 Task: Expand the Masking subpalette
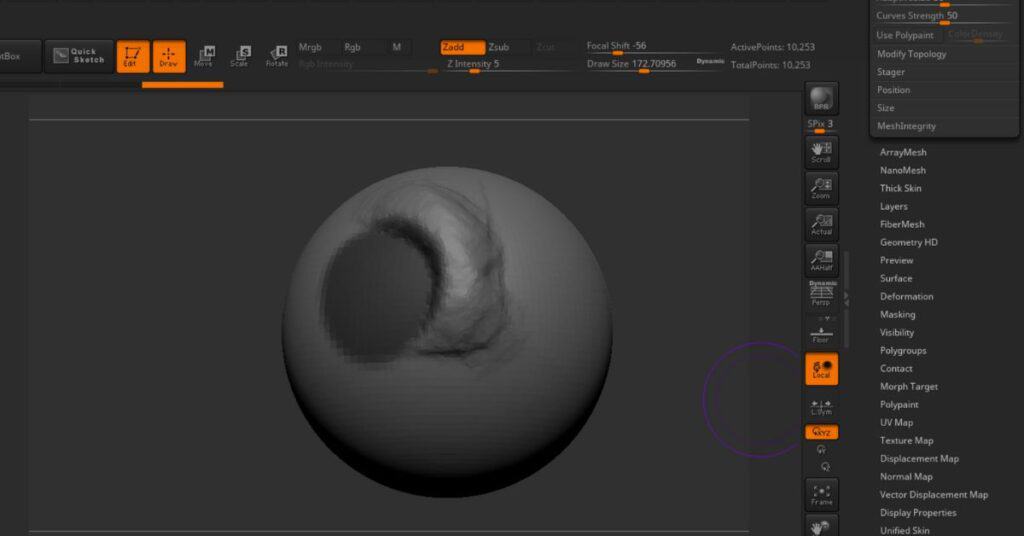(897, 314)
